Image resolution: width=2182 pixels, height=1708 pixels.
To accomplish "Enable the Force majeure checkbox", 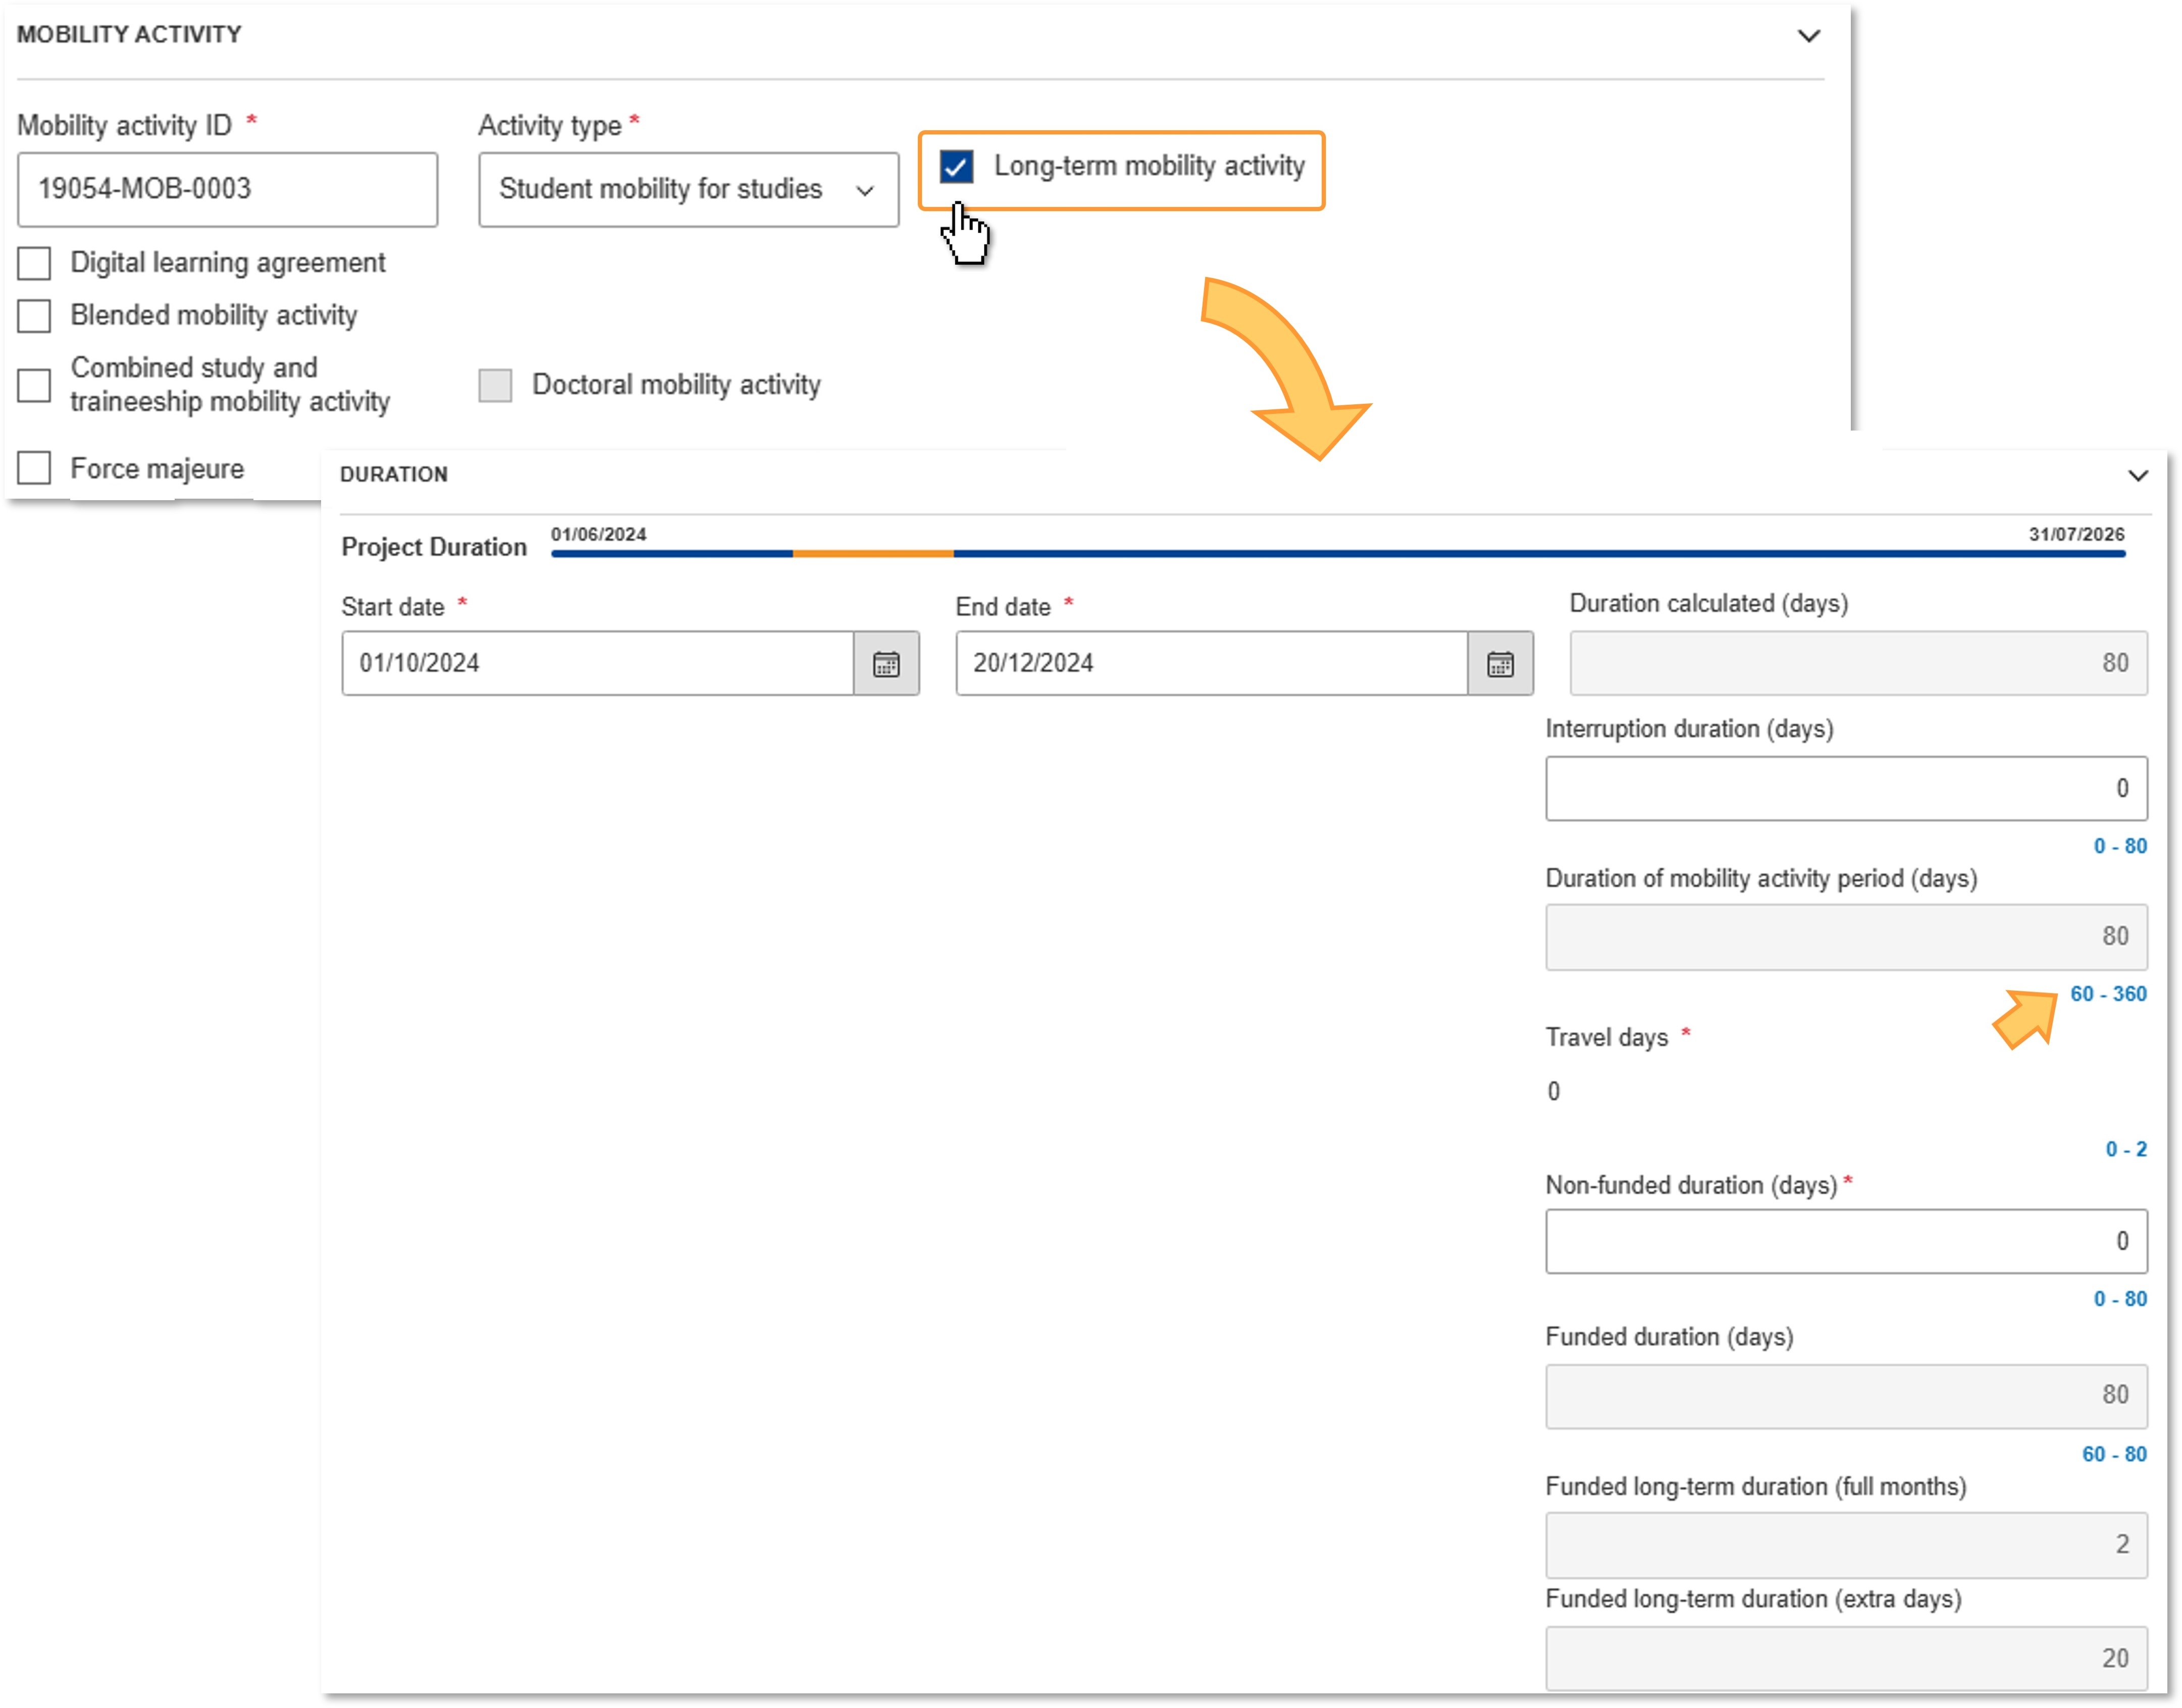I will coord(34,468).
